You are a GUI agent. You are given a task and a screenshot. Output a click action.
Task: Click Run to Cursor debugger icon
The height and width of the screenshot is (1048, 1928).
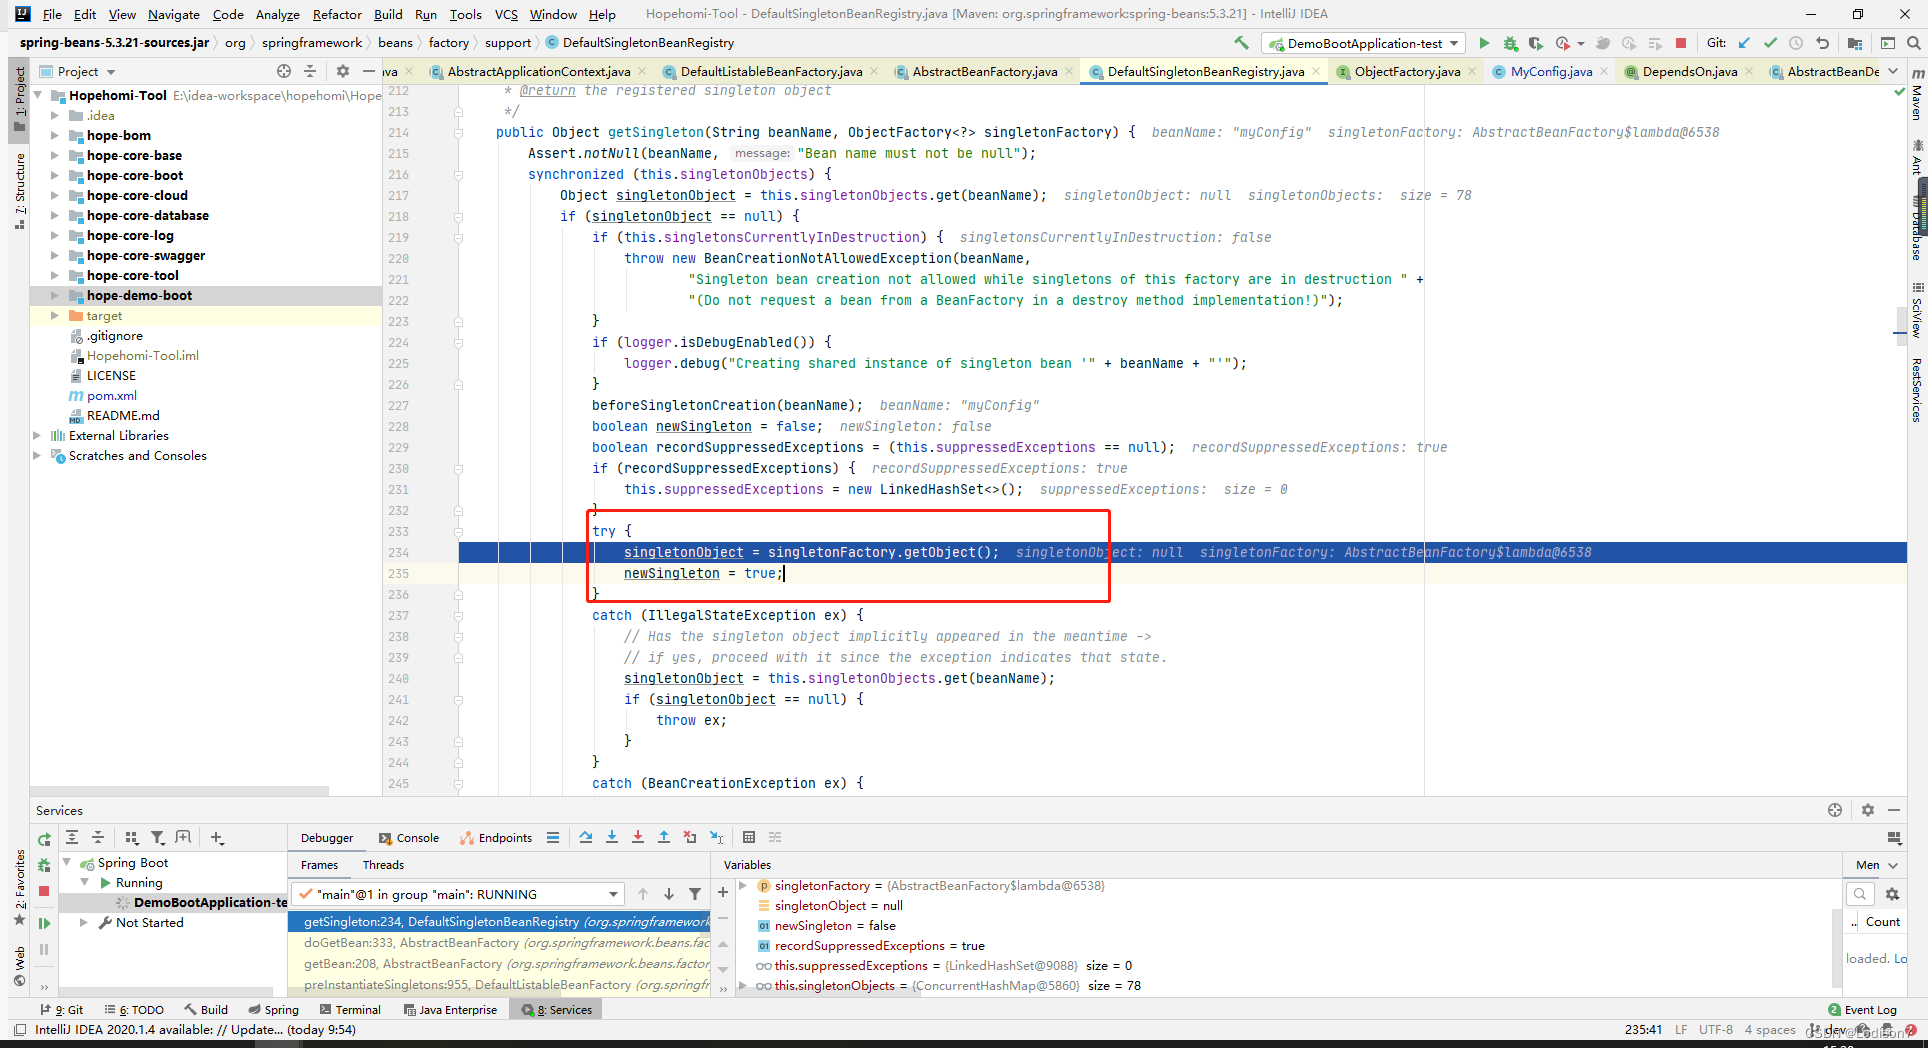click(717, 837)
